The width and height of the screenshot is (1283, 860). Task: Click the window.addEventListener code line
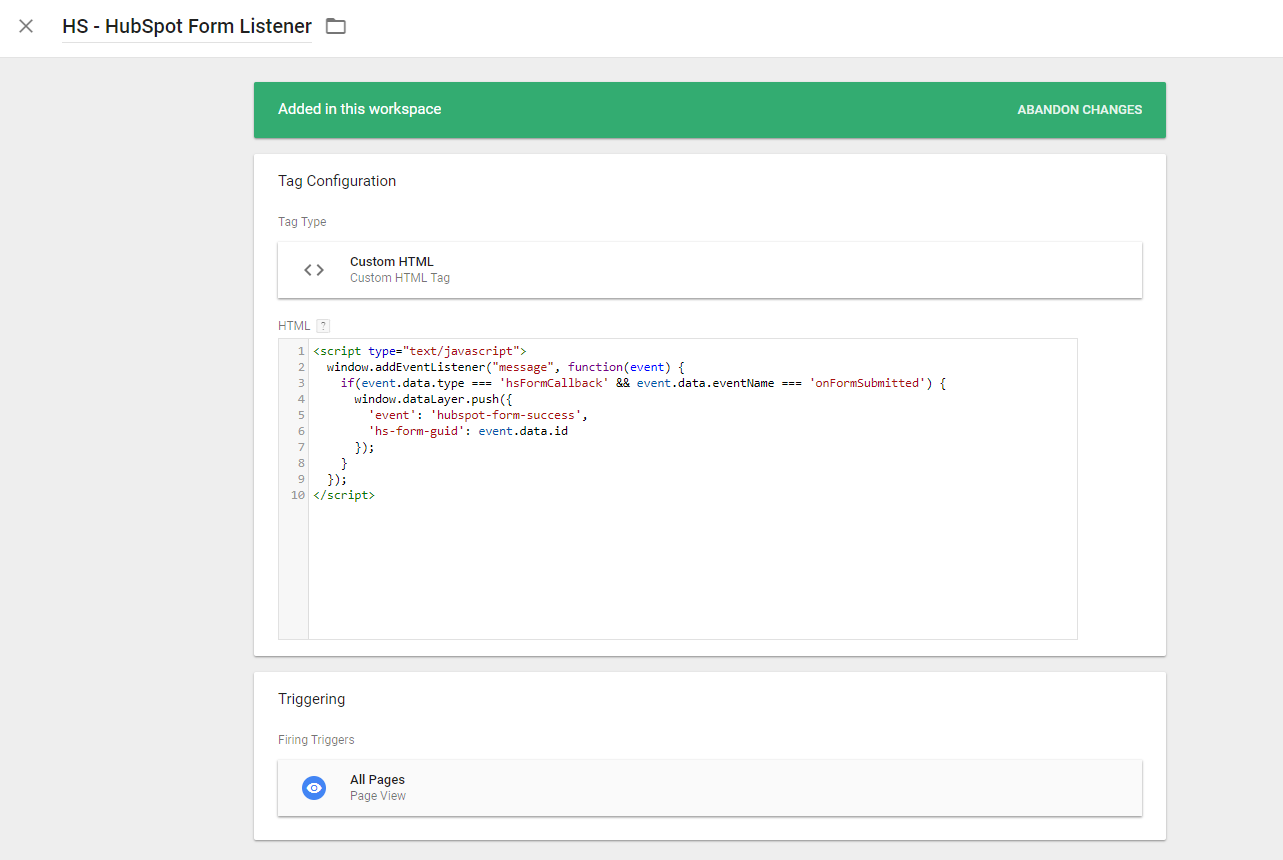click(505, 367)
